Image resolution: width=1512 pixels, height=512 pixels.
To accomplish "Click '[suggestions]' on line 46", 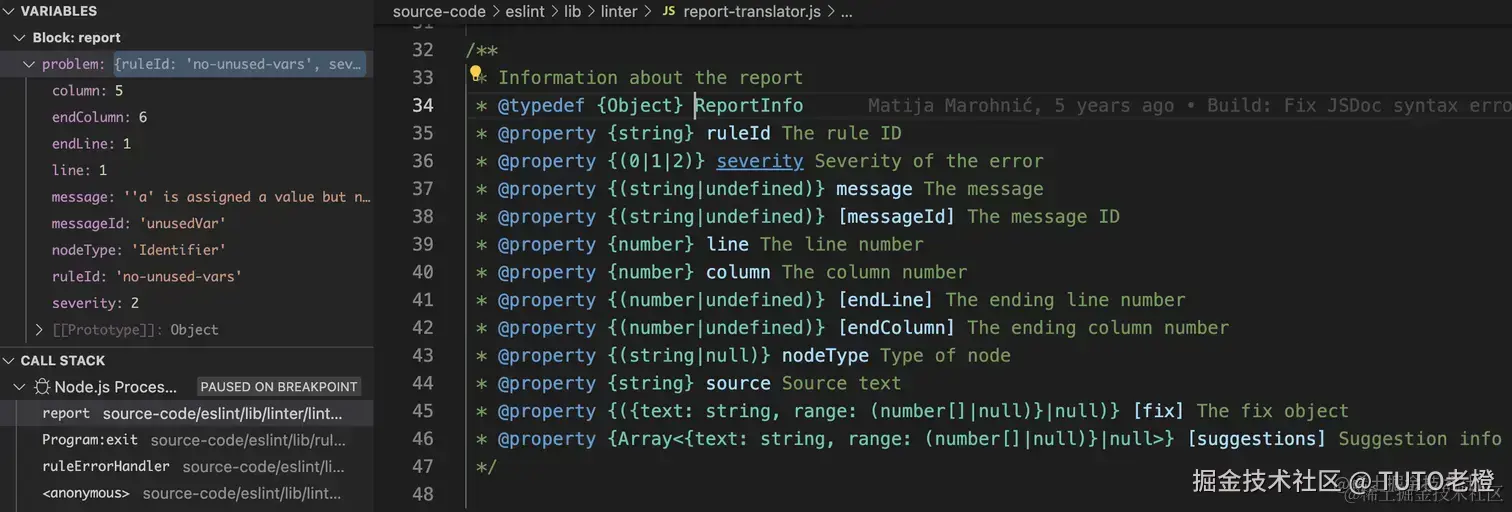I will tap(1256, 439).
